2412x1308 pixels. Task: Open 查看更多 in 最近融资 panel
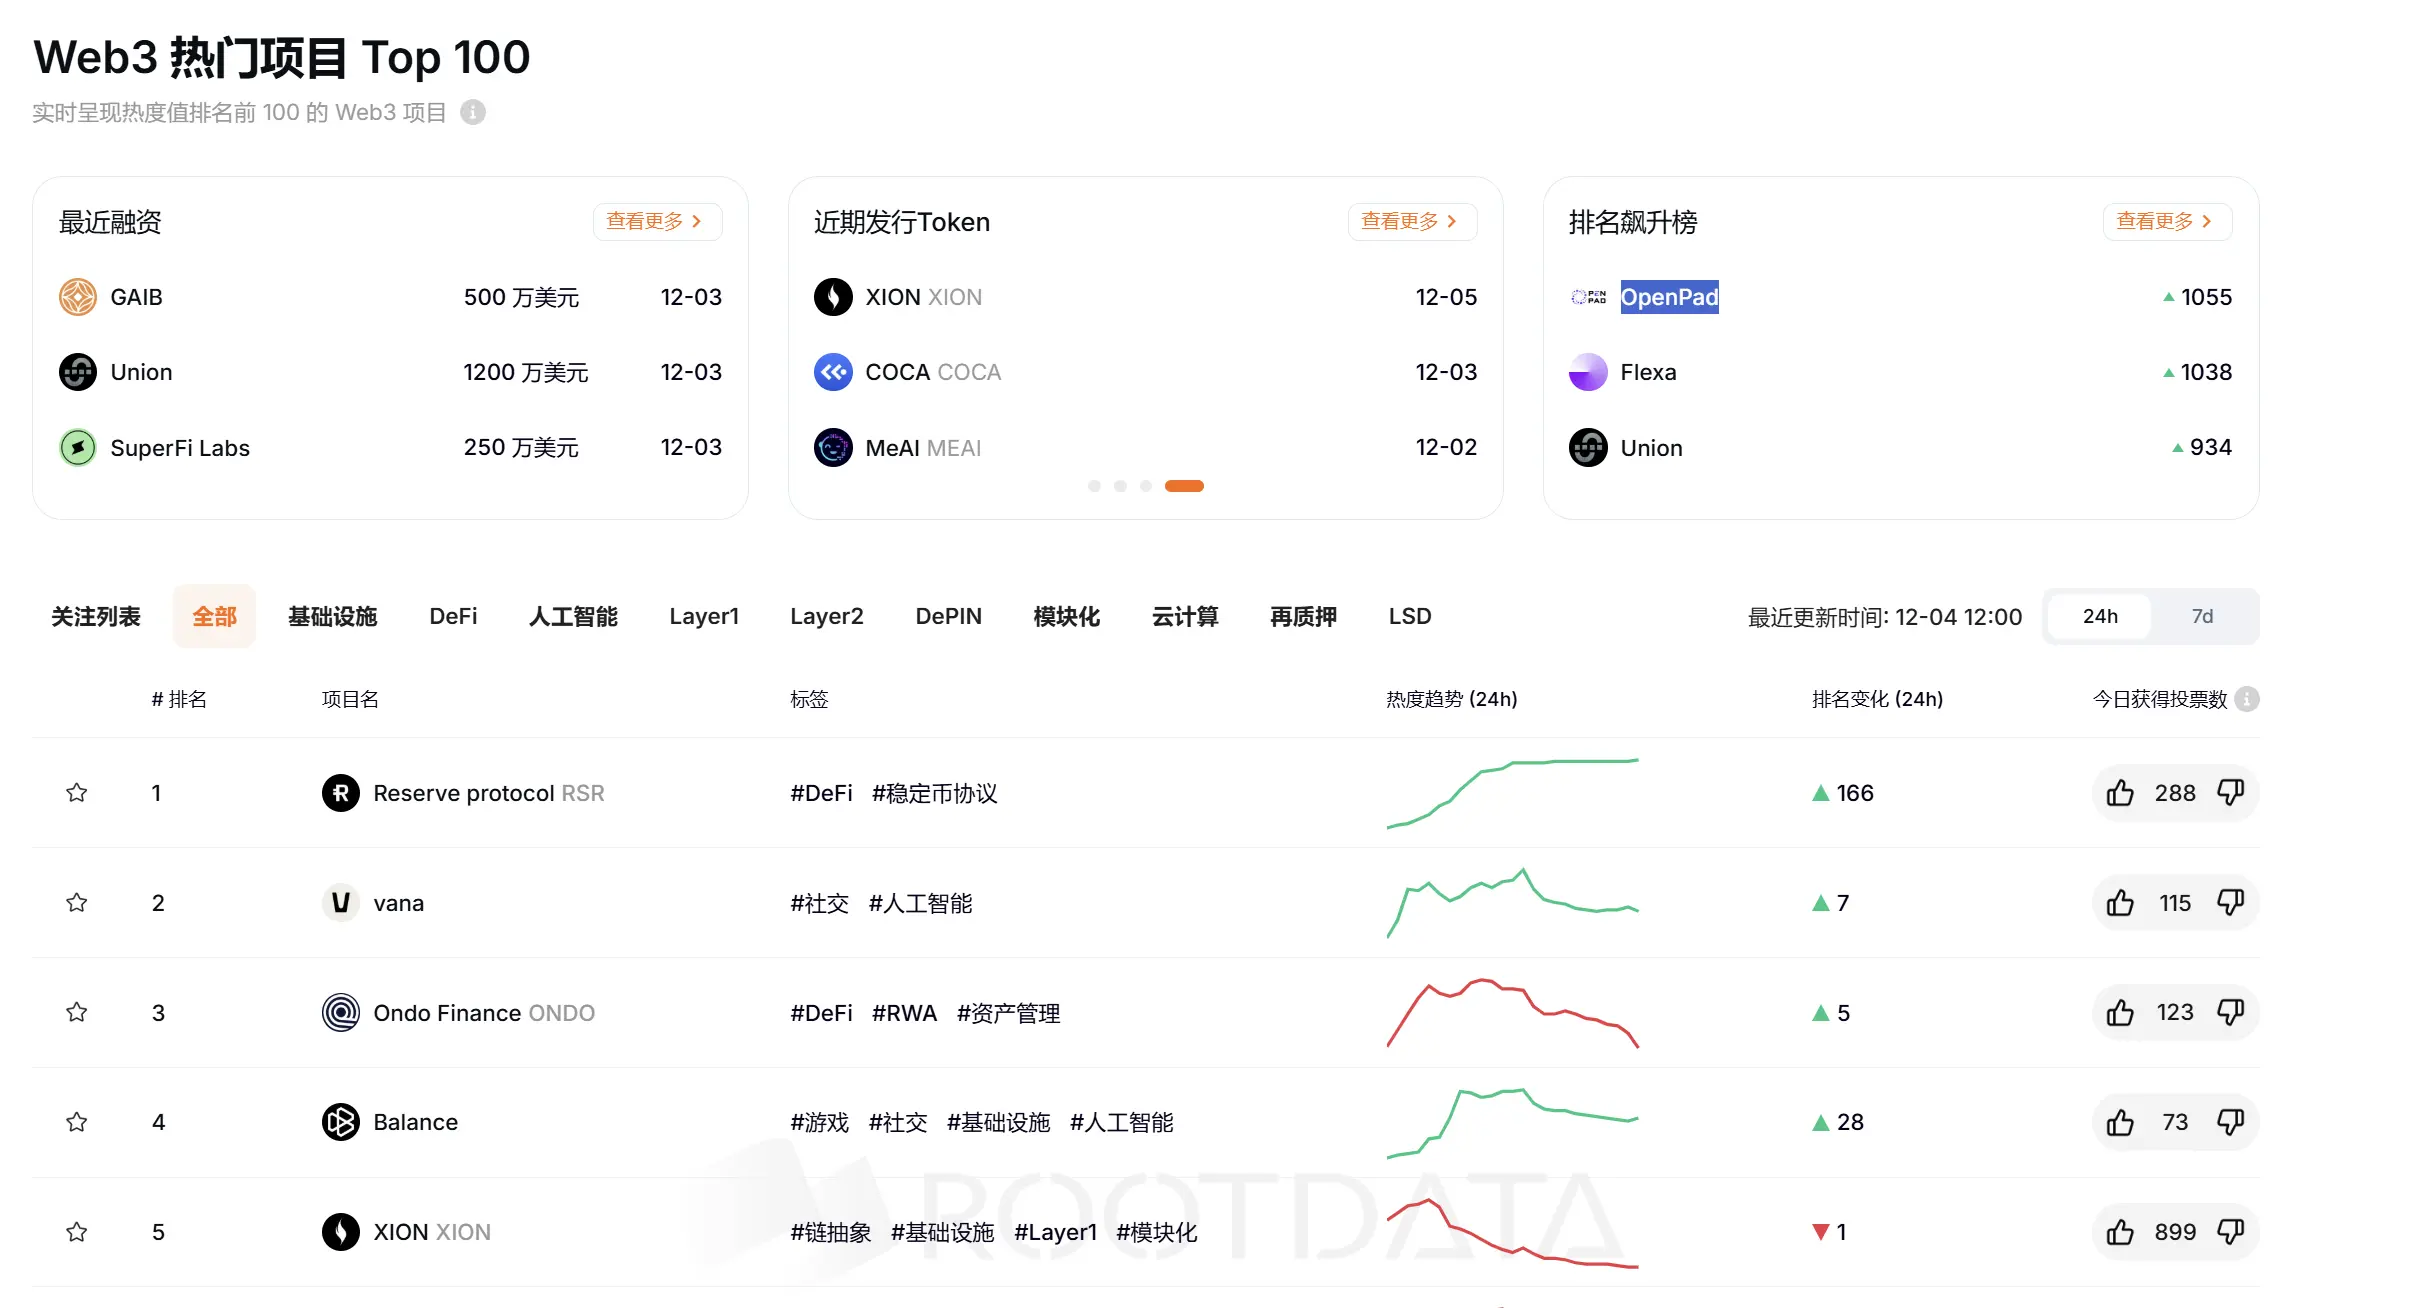657,221
